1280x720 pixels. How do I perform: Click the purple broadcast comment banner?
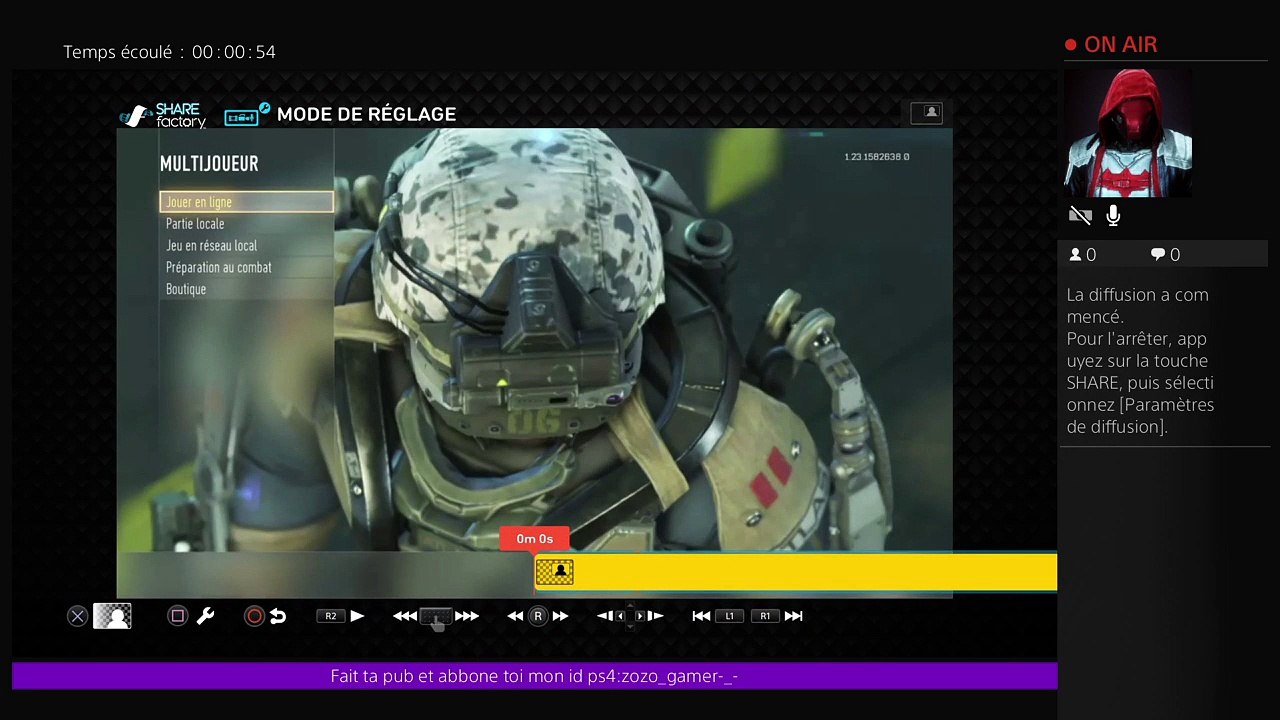click(x=534, y=676)
